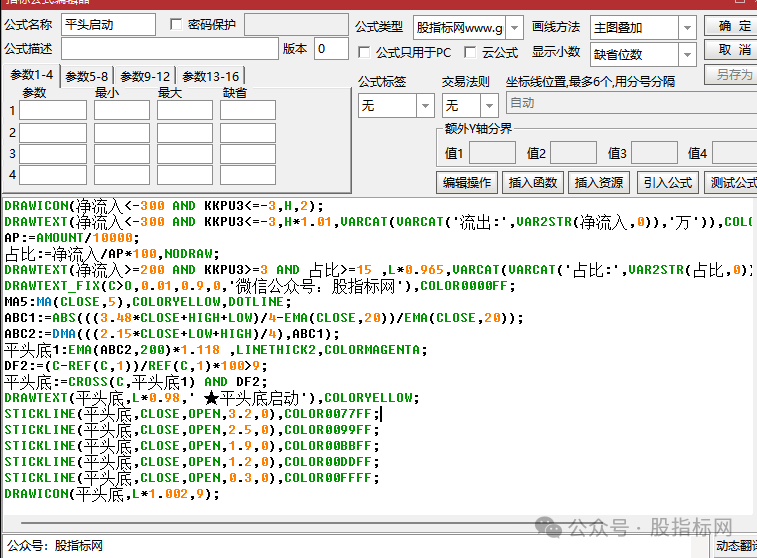Click the 取消 button
Image resolution: width=757 pixels, height=558 pixels.
coord(731,50)
